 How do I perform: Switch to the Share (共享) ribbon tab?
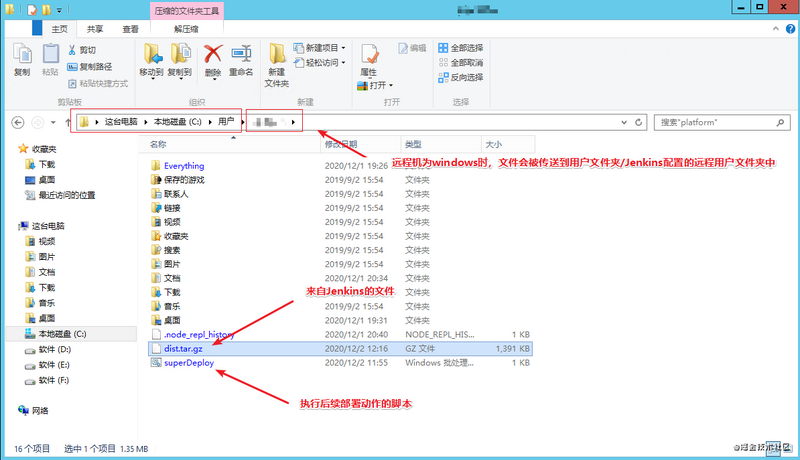click(x=95, y=29)
